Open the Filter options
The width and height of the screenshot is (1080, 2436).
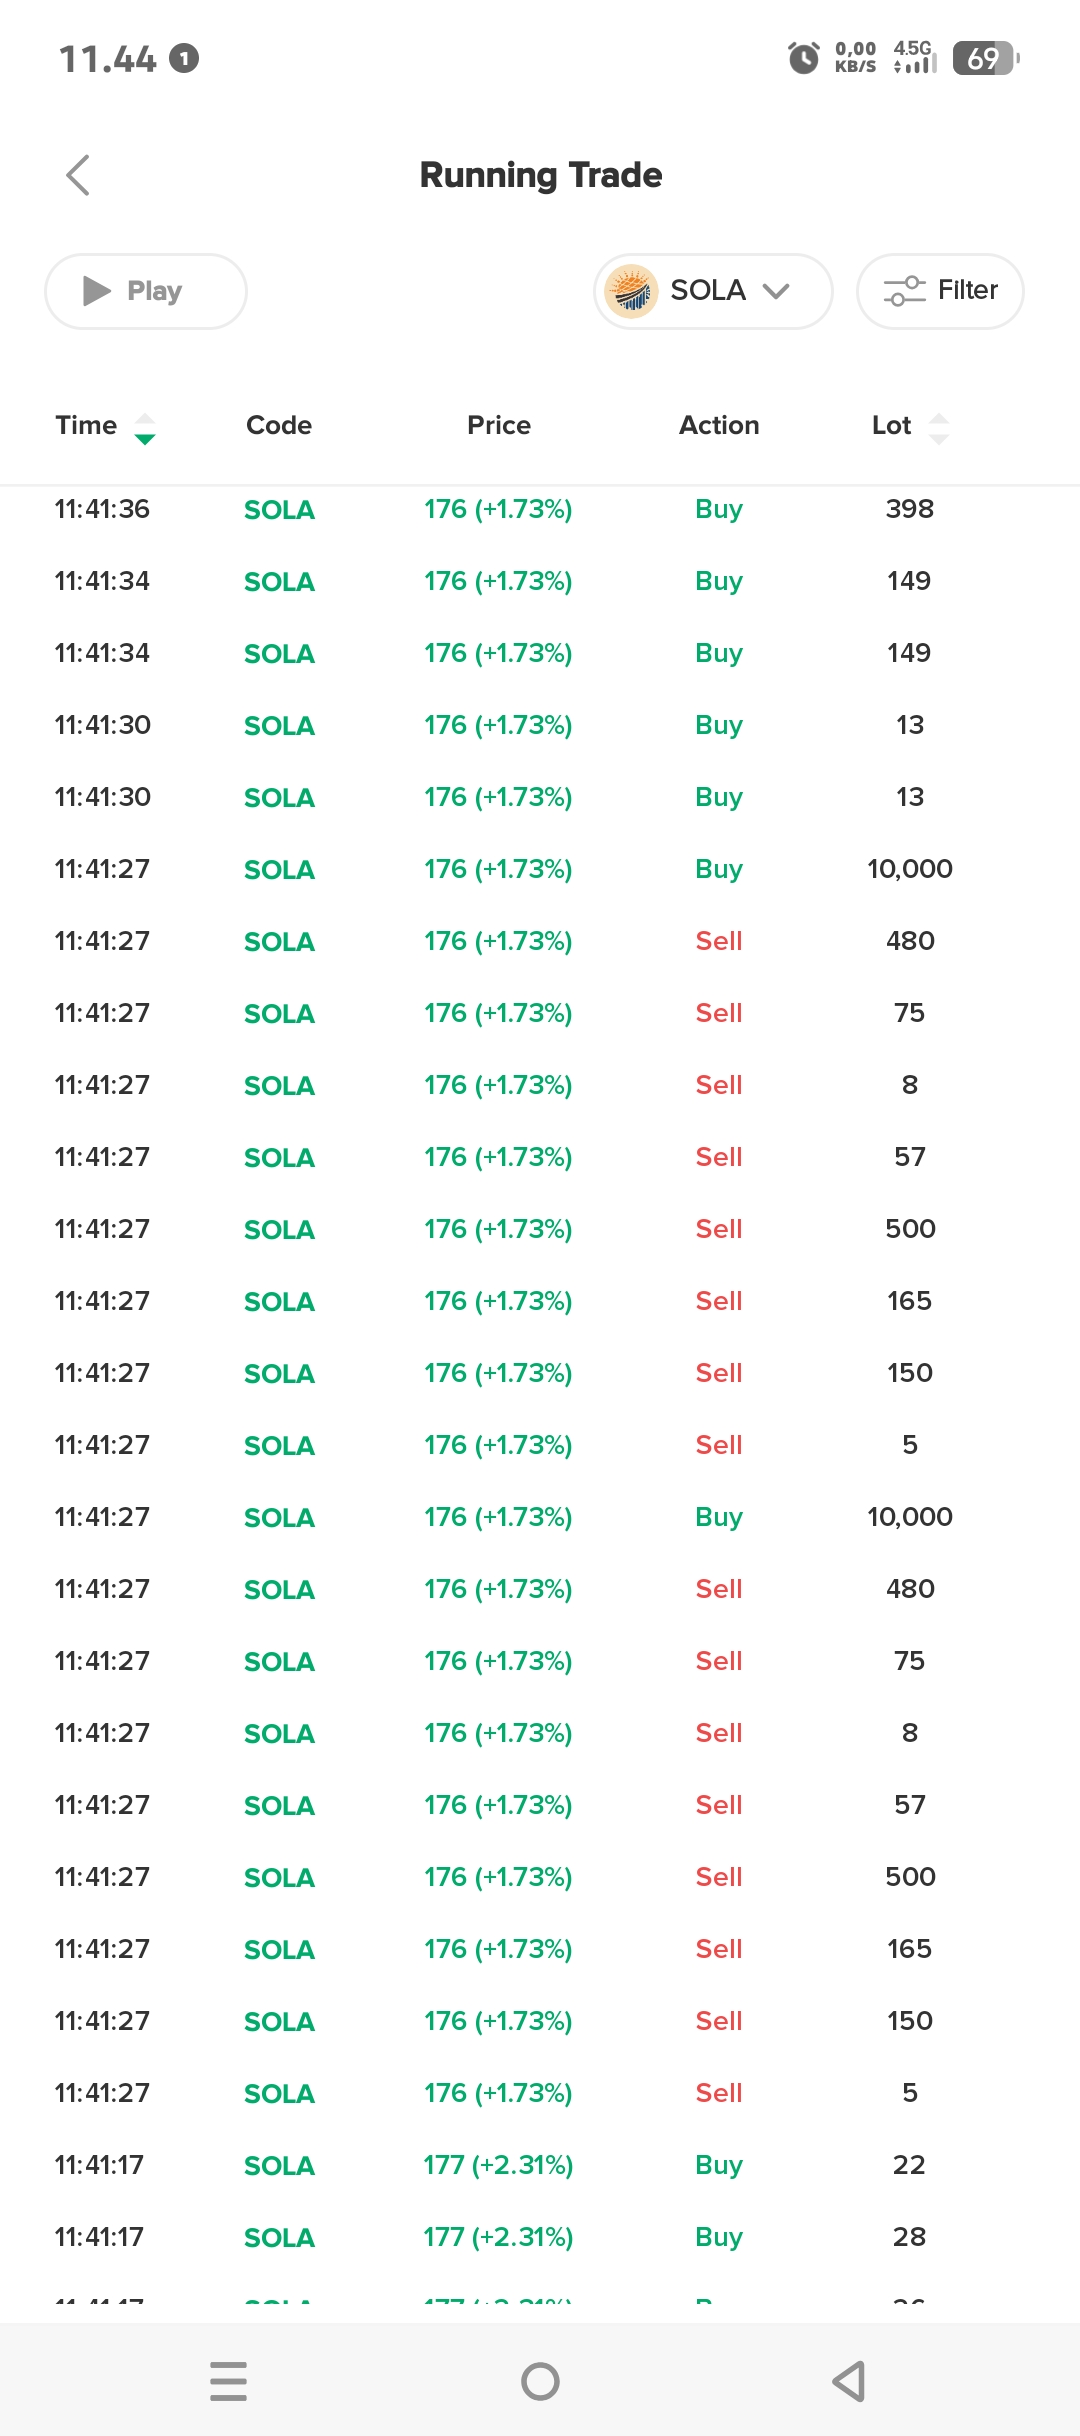coord(940,291)
